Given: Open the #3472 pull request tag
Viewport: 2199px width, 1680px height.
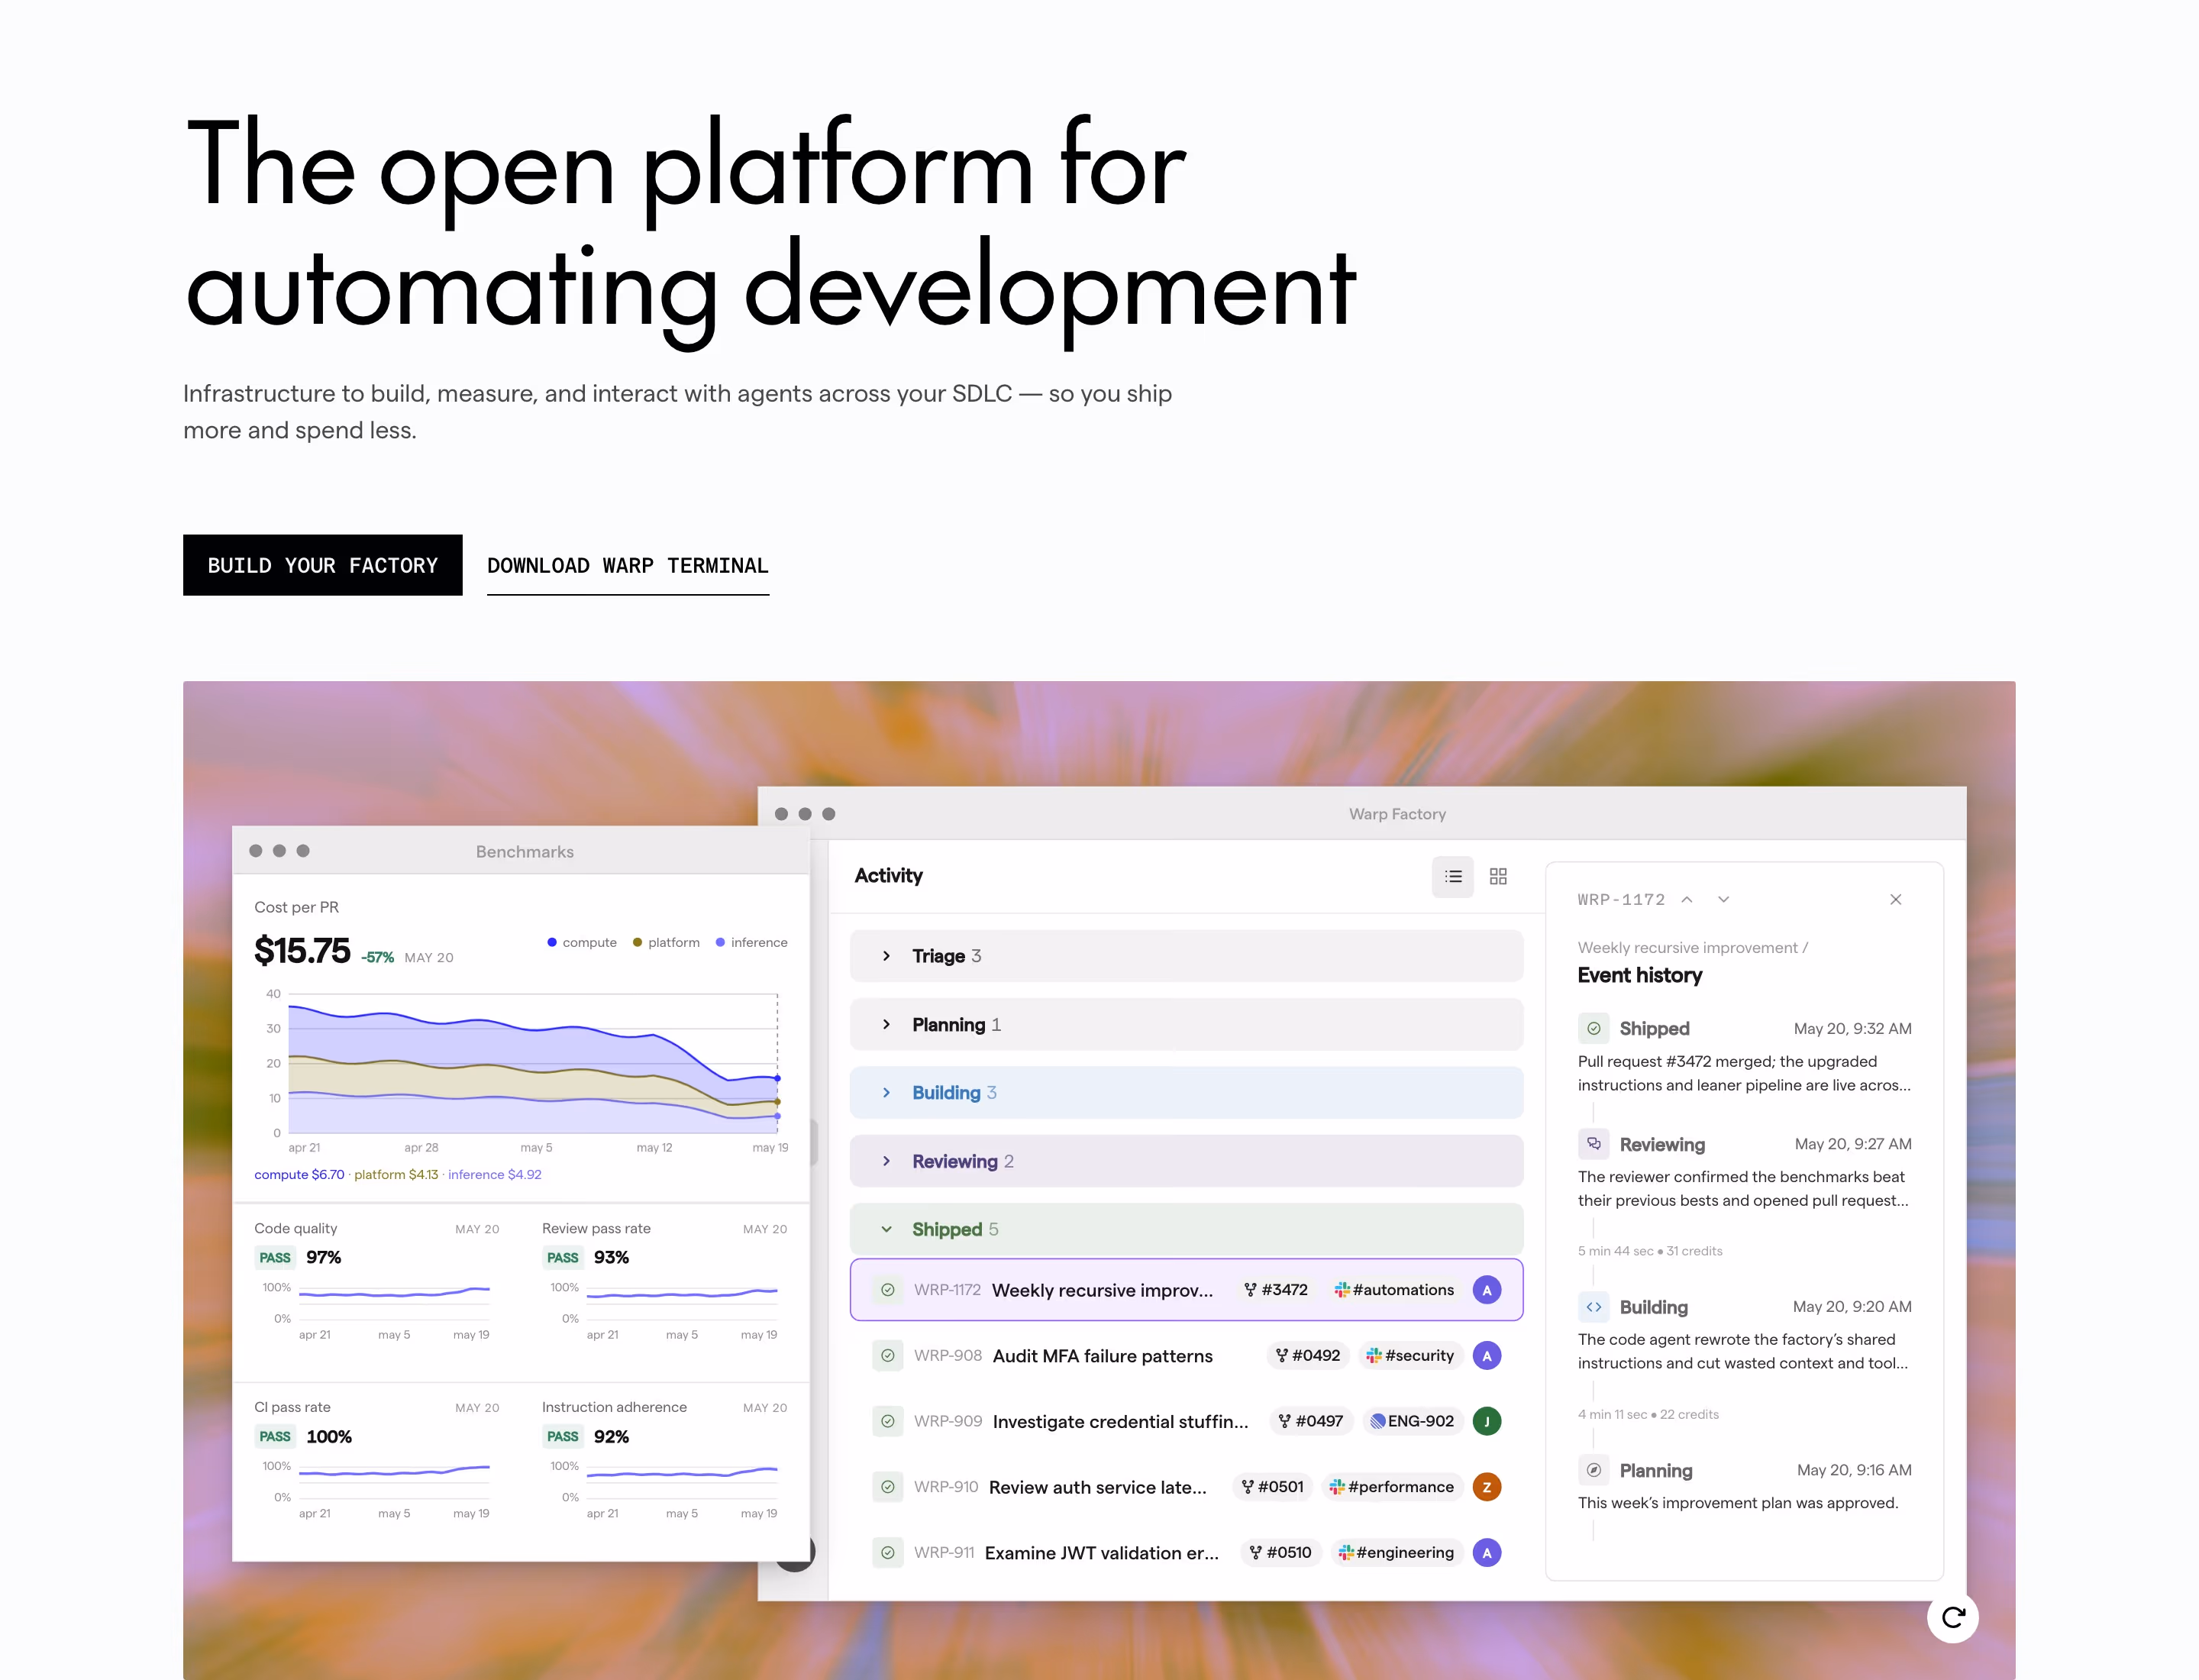Looking at the screenshot, I should click(x=1275, y=1289).
